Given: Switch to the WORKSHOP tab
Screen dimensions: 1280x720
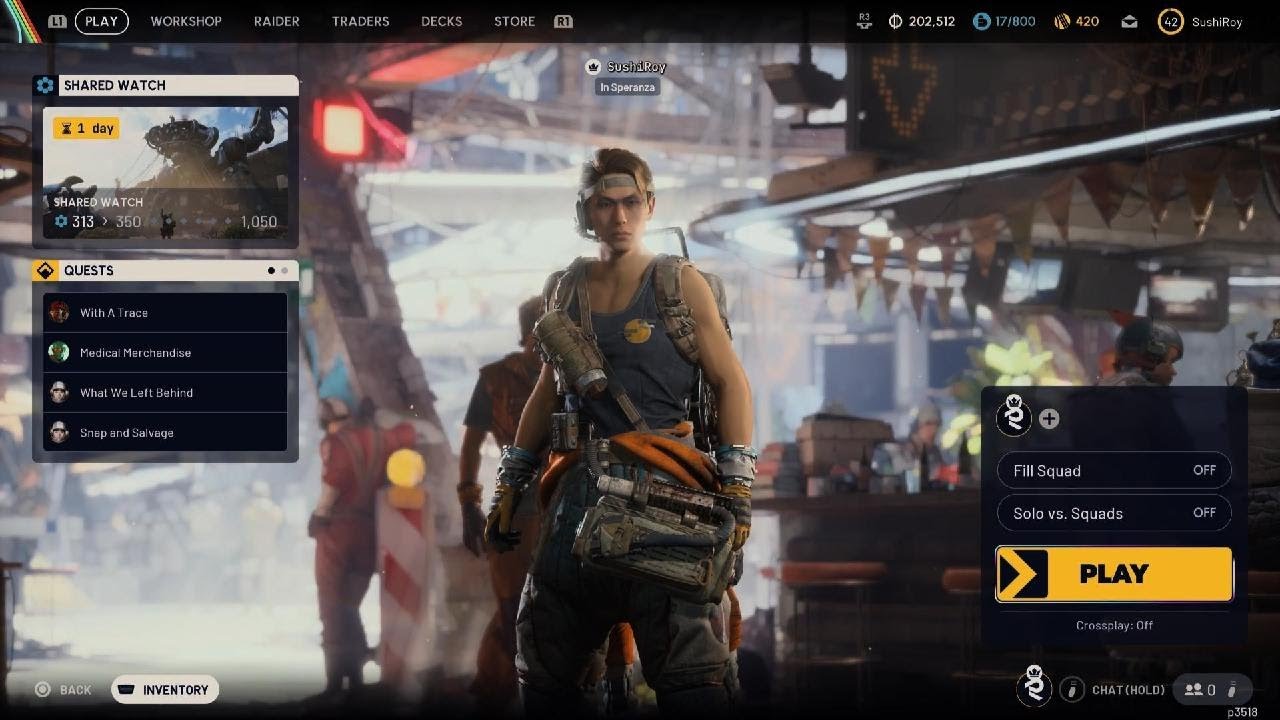Looking at the screenshot, I should 186,21.
